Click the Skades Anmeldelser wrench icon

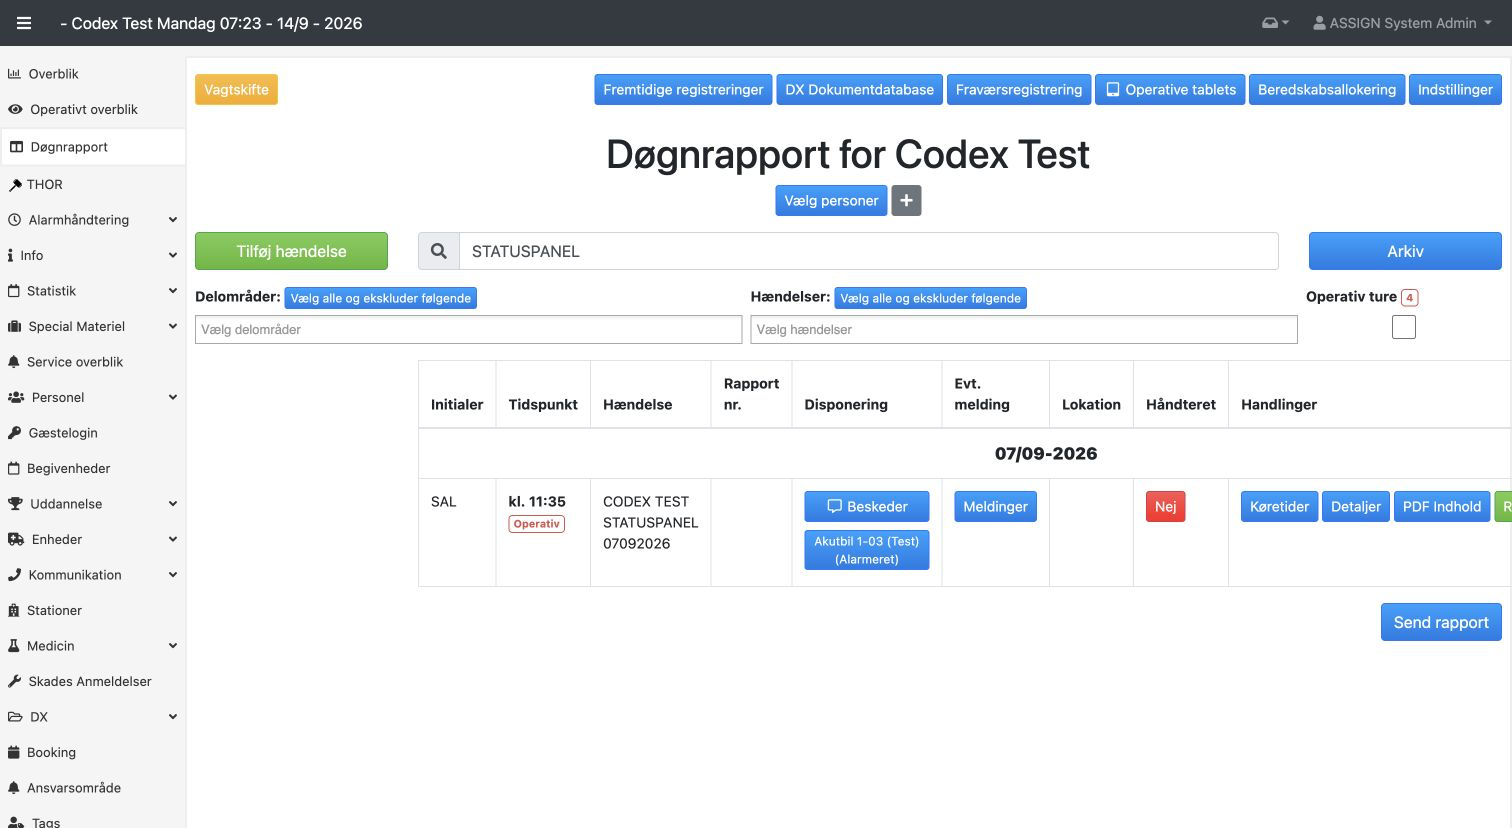click(15, 681)
